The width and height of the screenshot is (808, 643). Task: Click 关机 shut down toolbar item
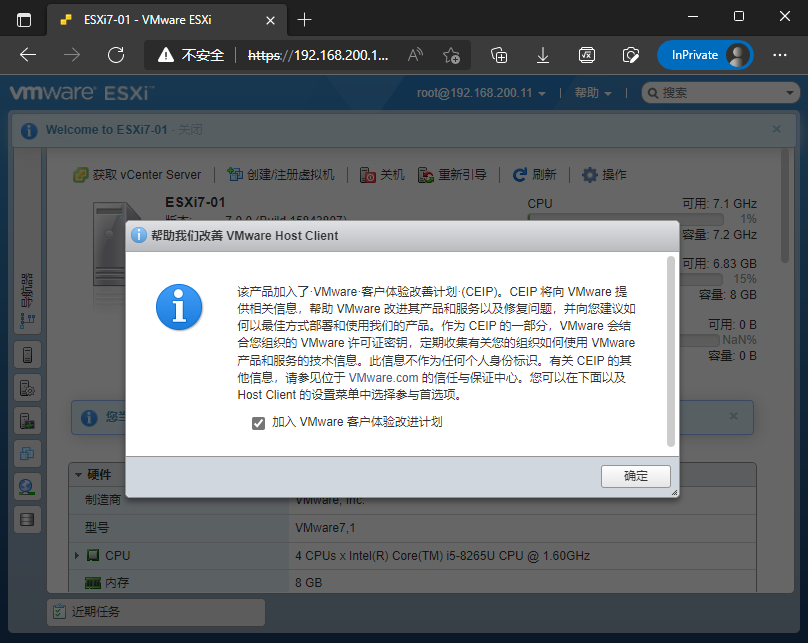(x=382, y=175)
